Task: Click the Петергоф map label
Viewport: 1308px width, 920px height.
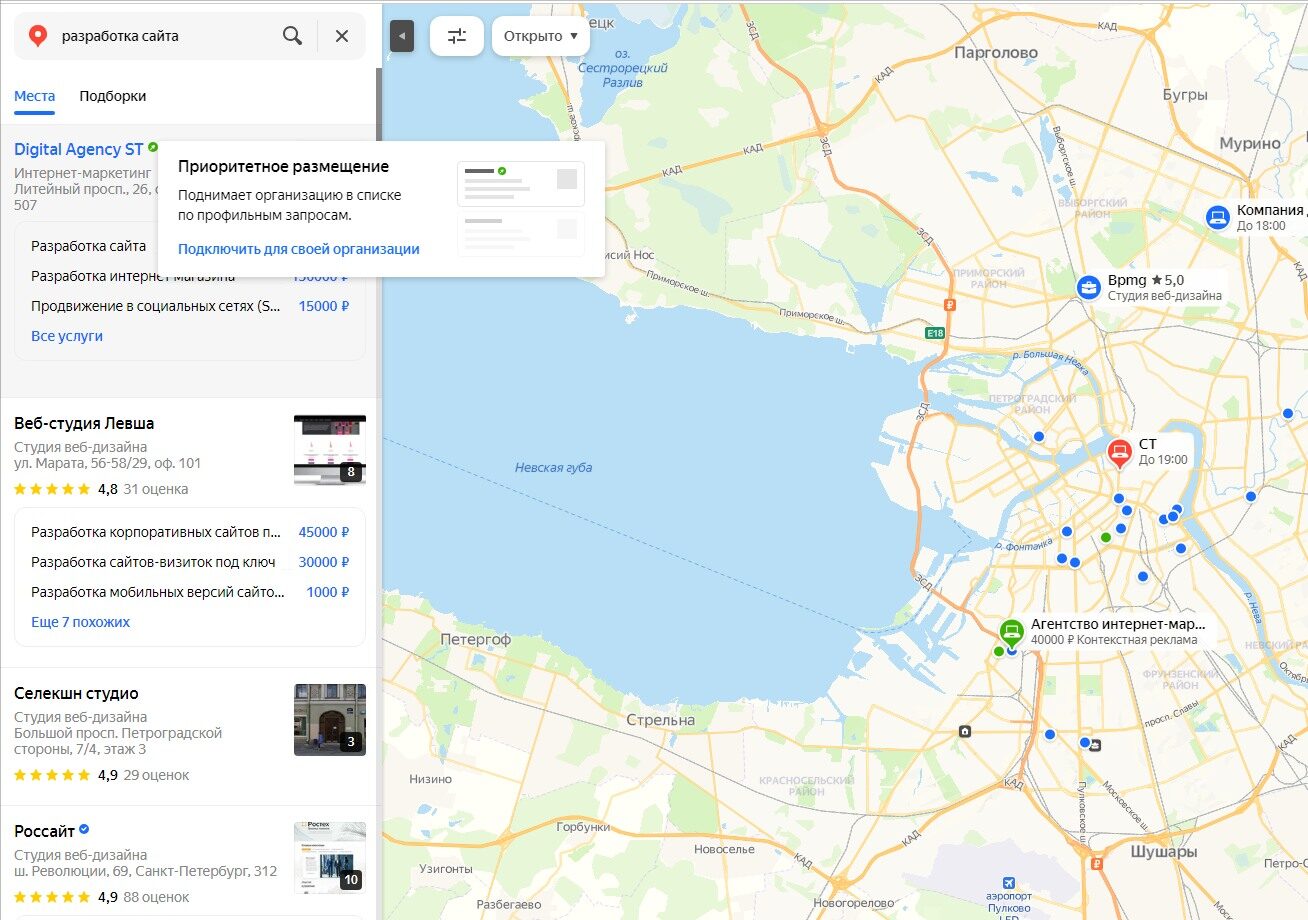Action: tap(475, 639)
